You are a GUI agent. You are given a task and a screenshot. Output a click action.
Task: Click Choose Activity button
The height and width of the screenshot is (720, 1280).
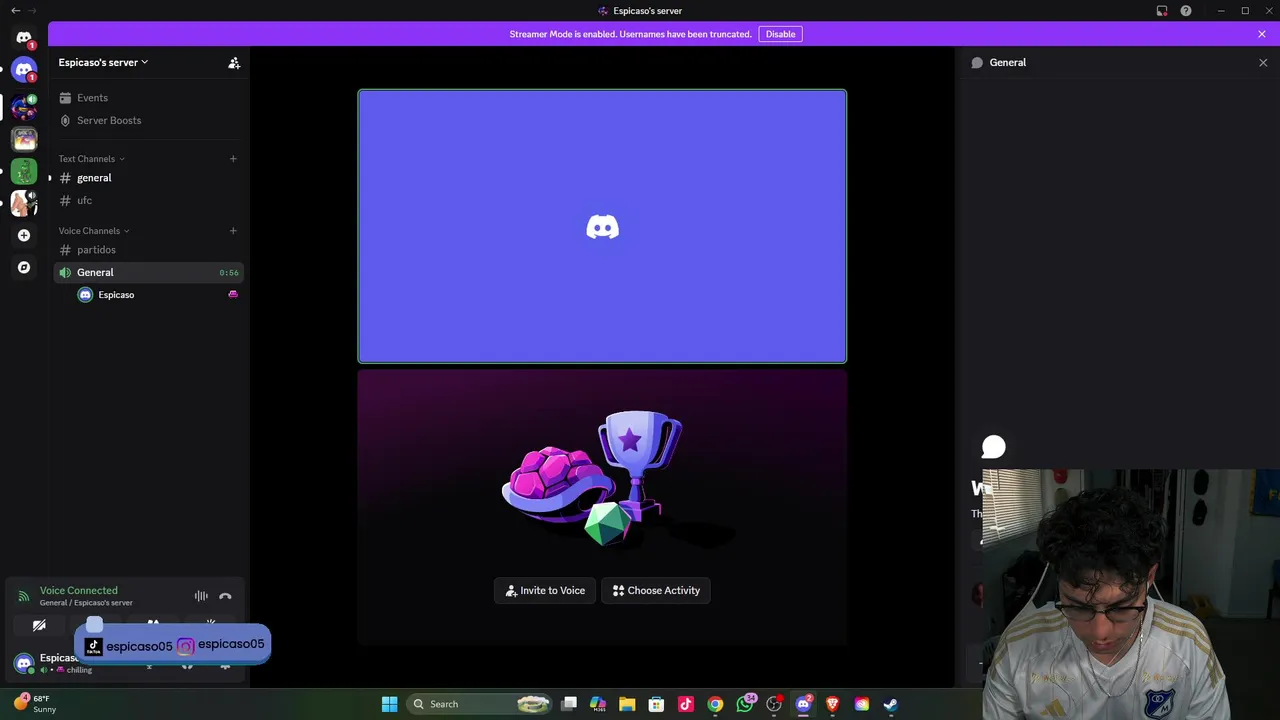point(656,591)
